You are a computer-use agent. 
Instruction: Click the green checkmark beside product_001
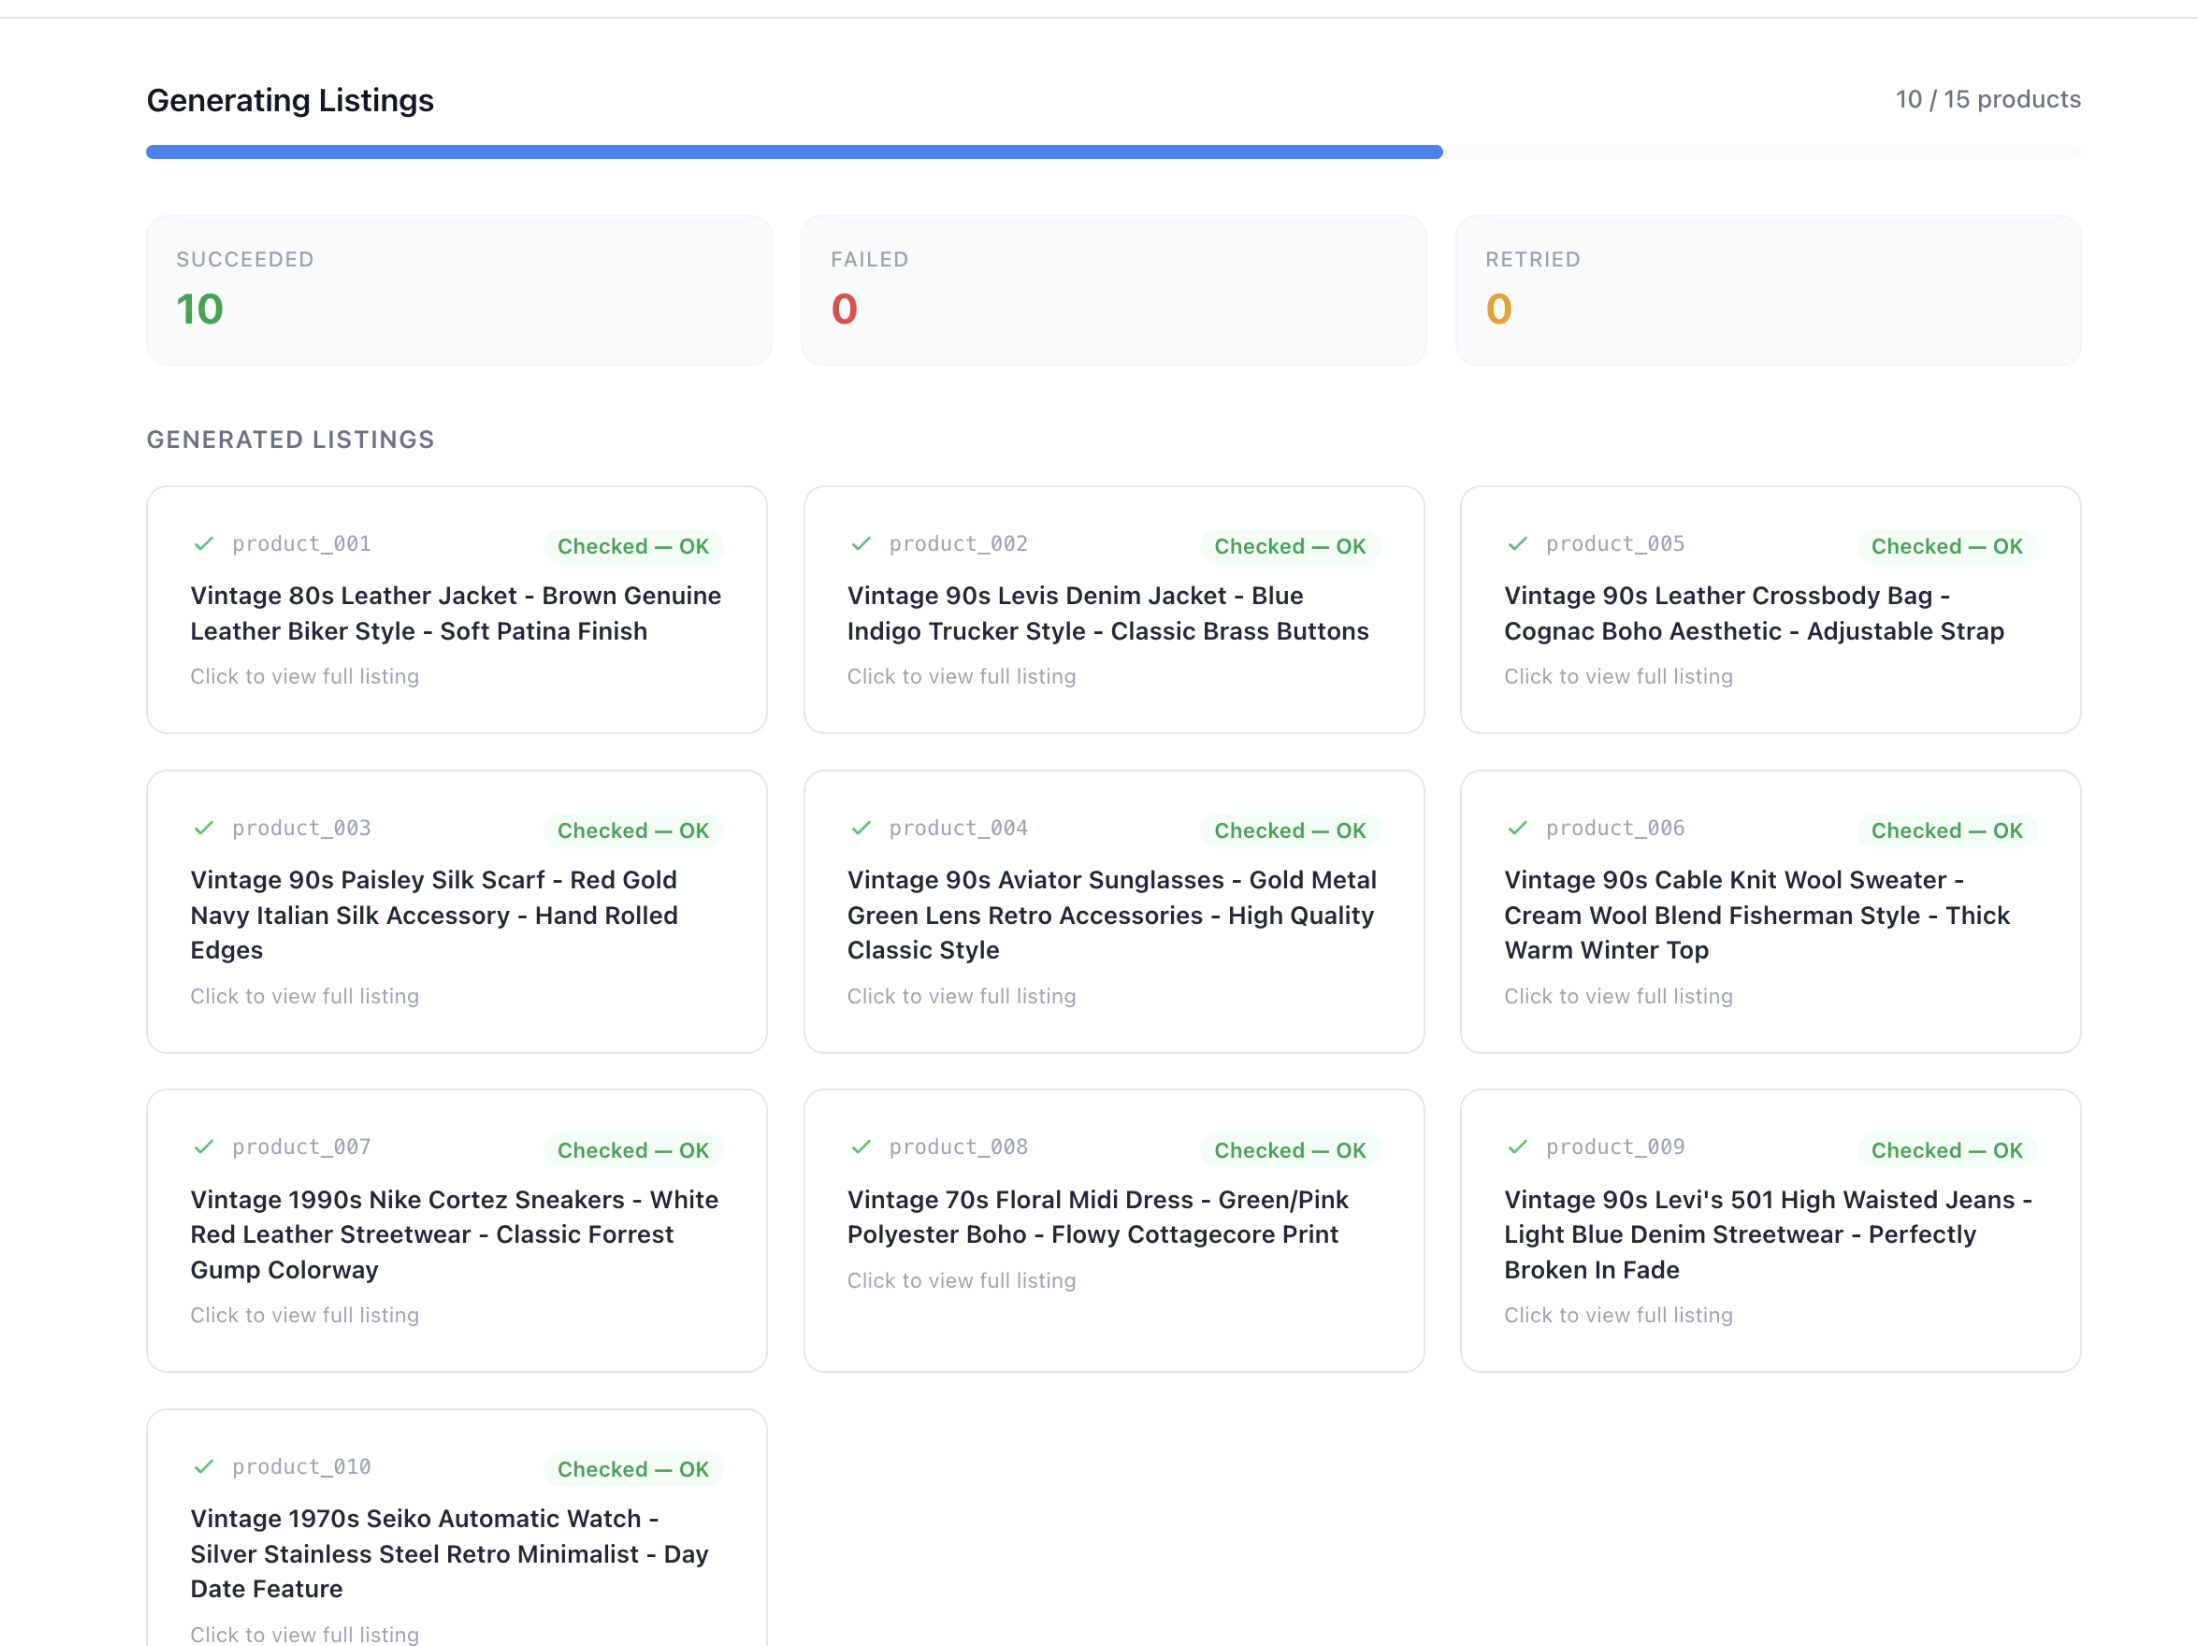tap(204, 544)
